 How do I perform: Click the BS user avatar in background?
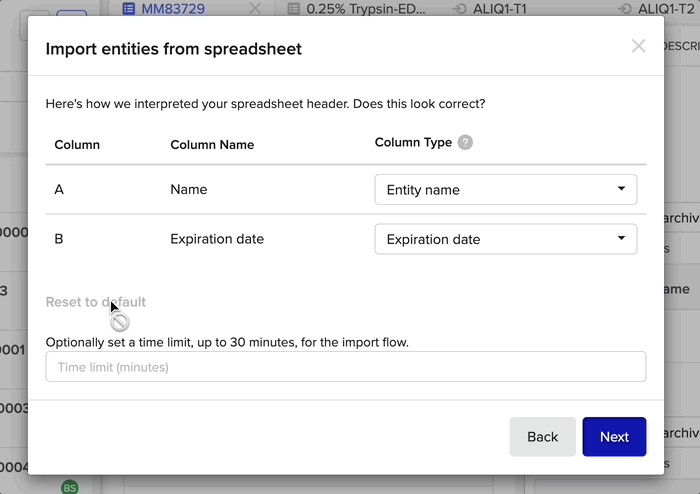(70, 487)
